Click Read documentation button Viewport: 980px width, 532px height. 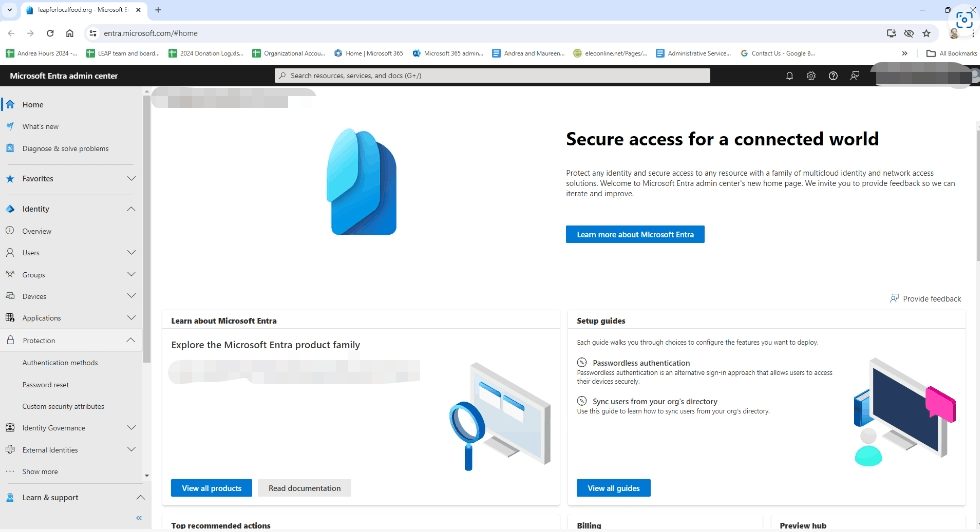click(x=304, y=488)
